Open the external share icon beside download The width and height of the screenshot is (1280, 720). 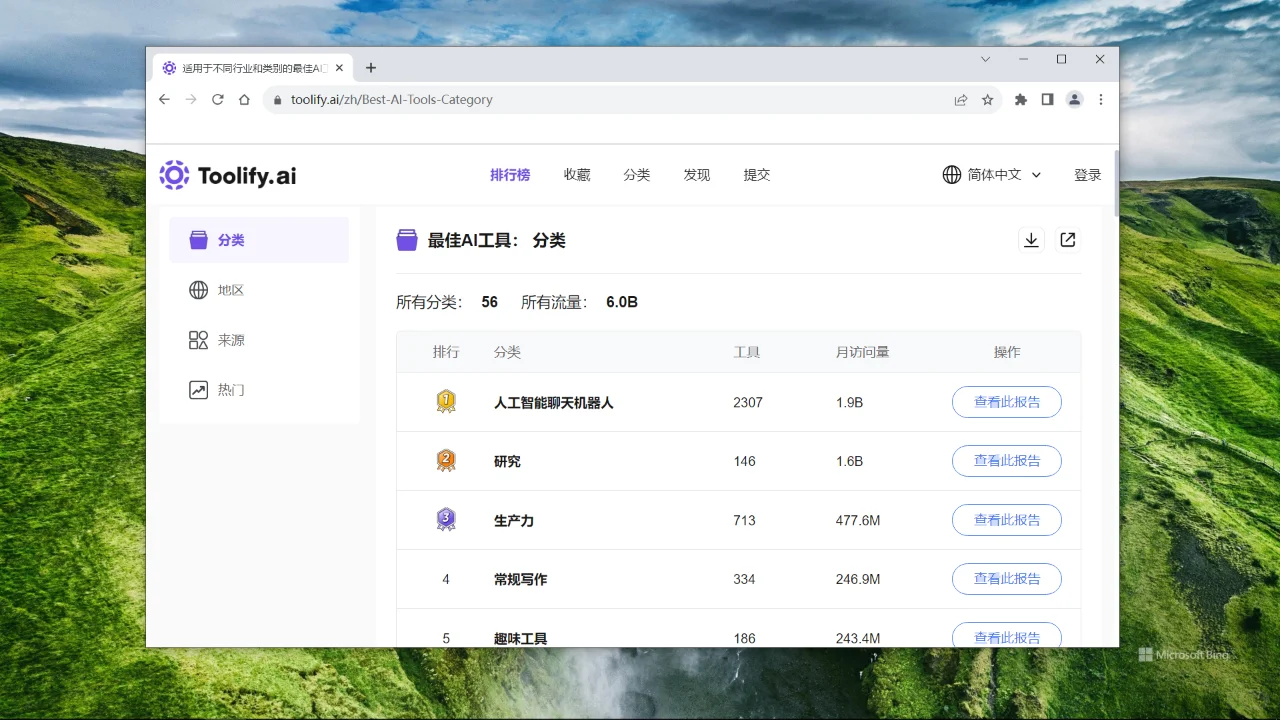(x=1067, y=239)
